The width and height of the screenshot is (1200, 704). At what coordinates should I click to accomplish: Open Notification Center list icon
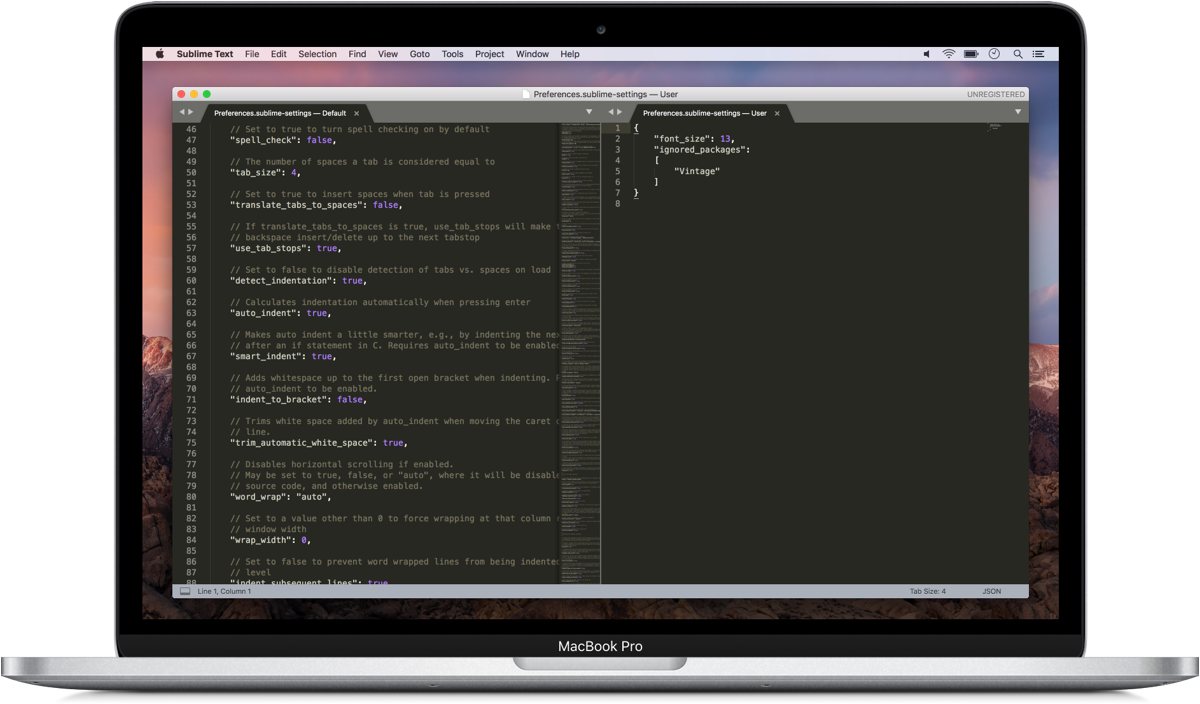tap(1040, 54)
